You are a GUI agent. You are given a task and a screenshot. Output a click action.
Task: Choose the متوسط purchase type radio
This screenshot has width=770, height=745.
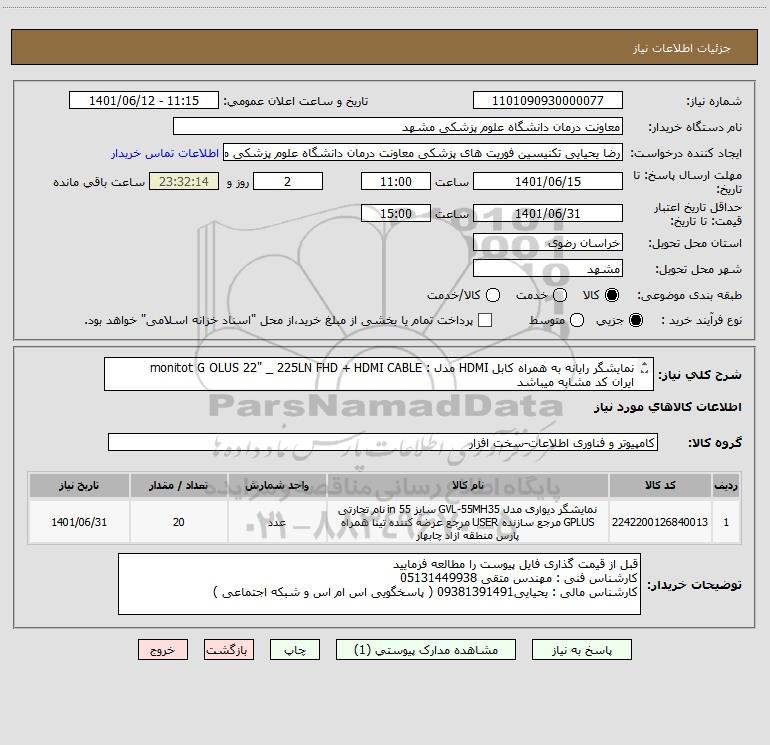coord(577,320)
